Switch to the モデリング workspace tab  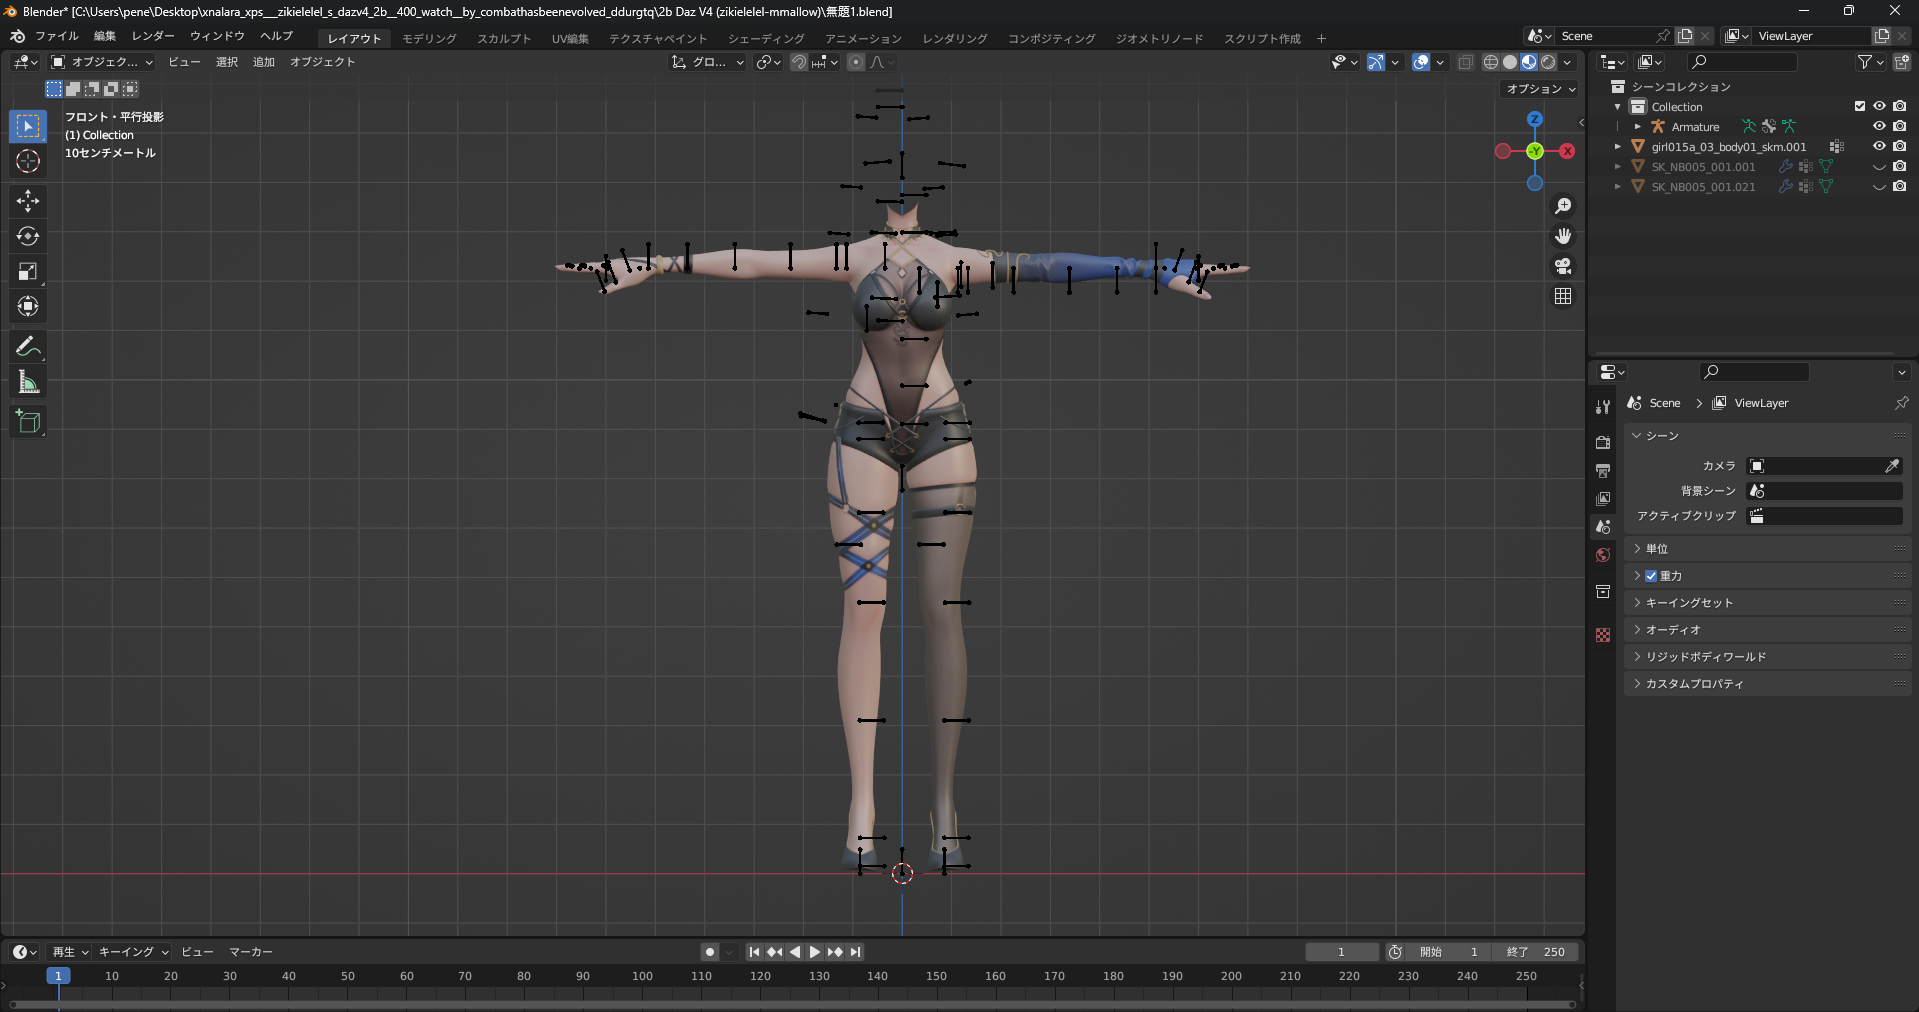click(x=429, y=38)
